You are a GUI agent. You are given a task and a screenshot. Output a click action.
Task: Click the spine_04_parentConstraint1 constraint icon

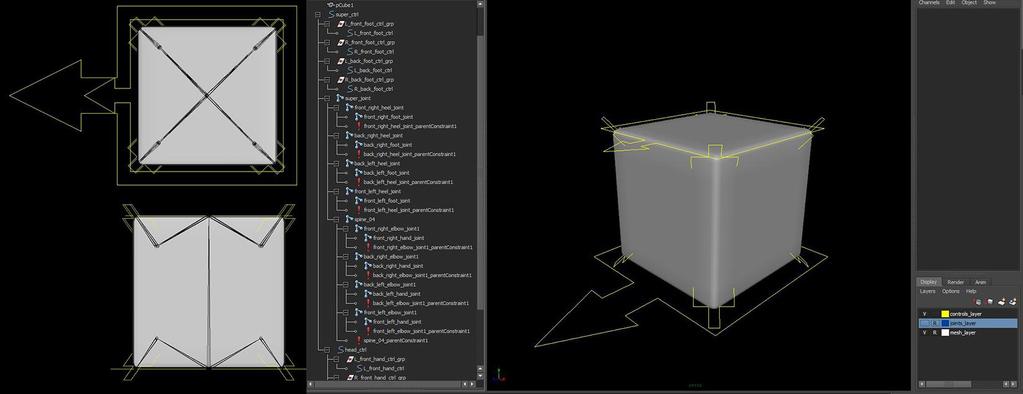click(x=359, y=341)
